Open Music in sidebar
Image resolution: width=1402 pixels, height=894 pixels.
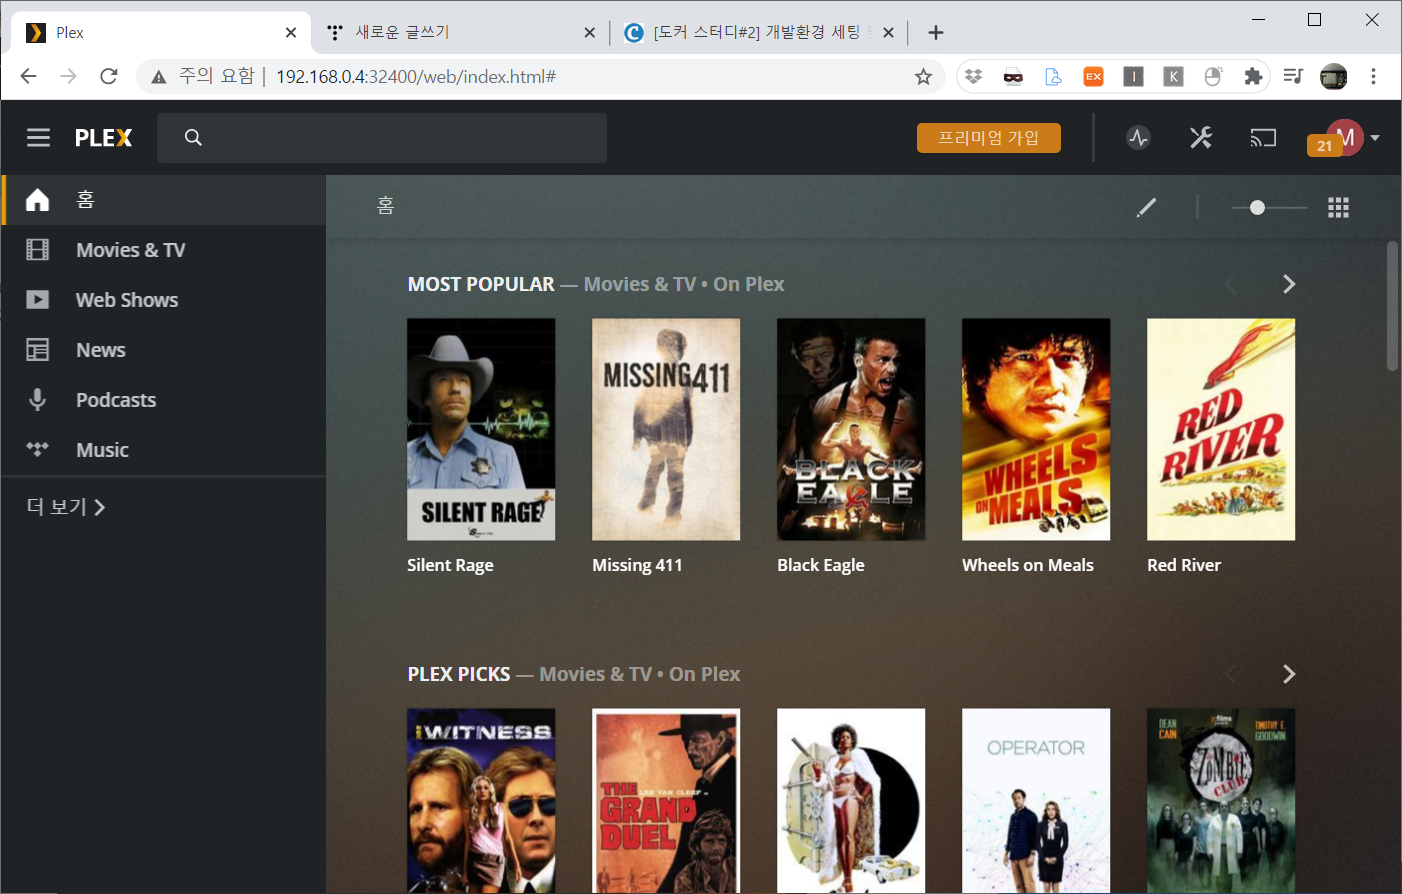point(164,450)
